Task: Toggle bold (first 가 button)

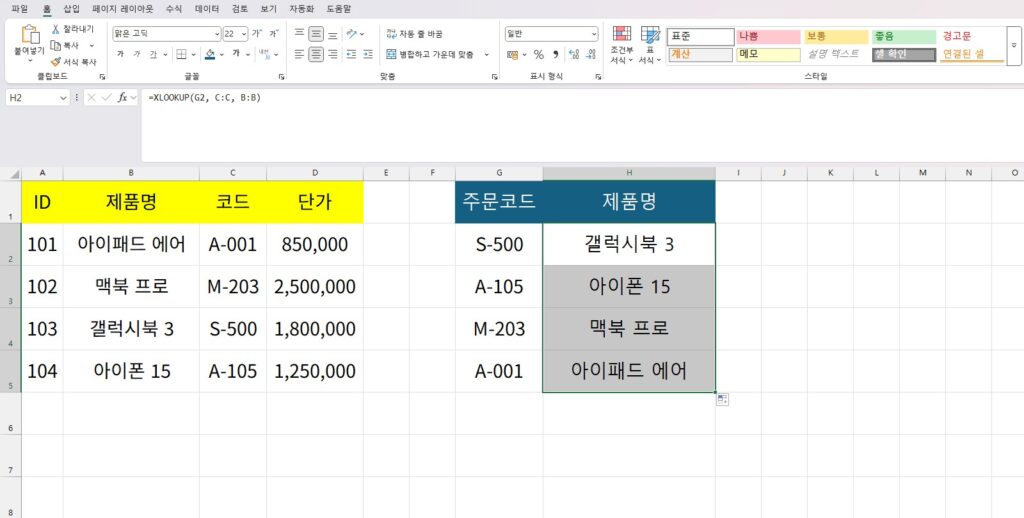Action: click(120, 54)
